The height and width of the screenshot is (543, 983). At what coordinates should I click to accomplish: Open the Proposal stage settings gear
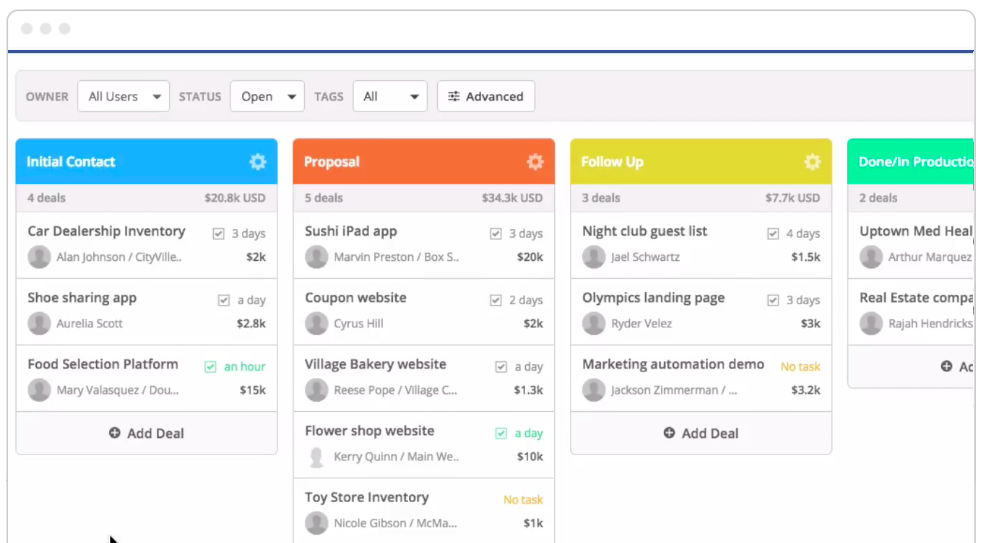[535, 162]
